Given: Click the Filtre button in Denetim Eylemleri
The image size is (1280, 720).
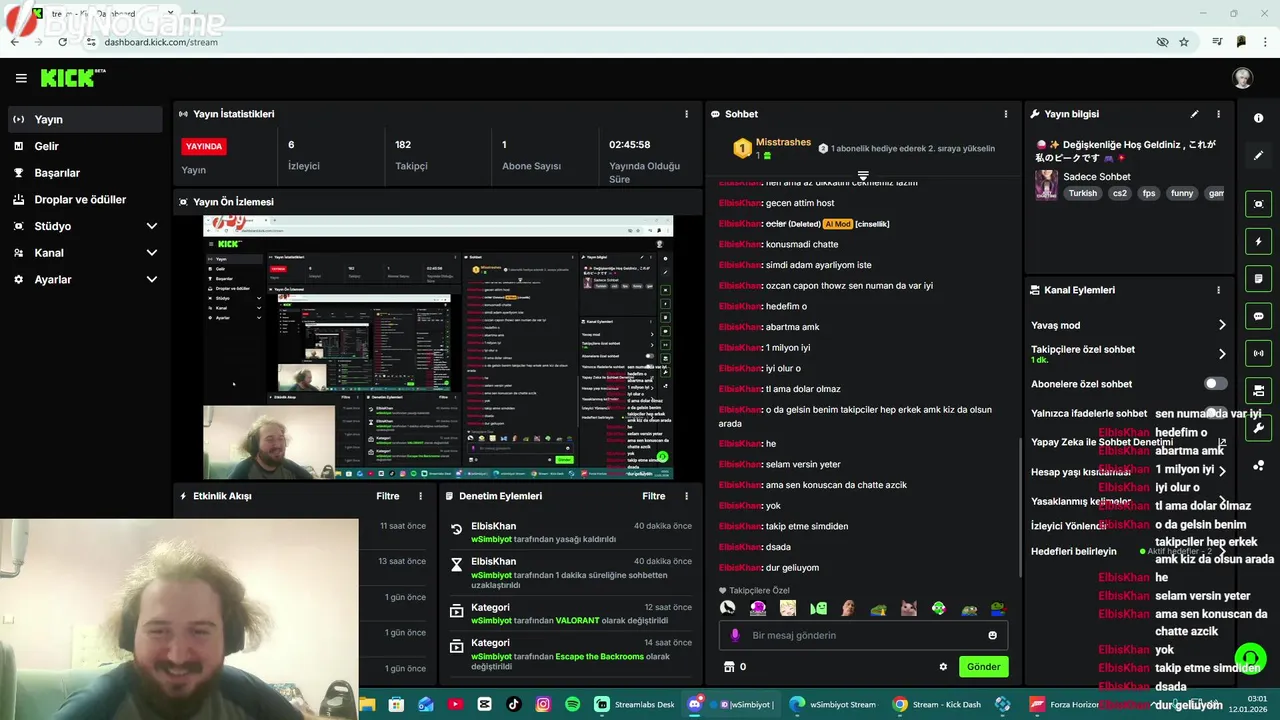Looking at the screenshot, I should (x=654, y=496).
